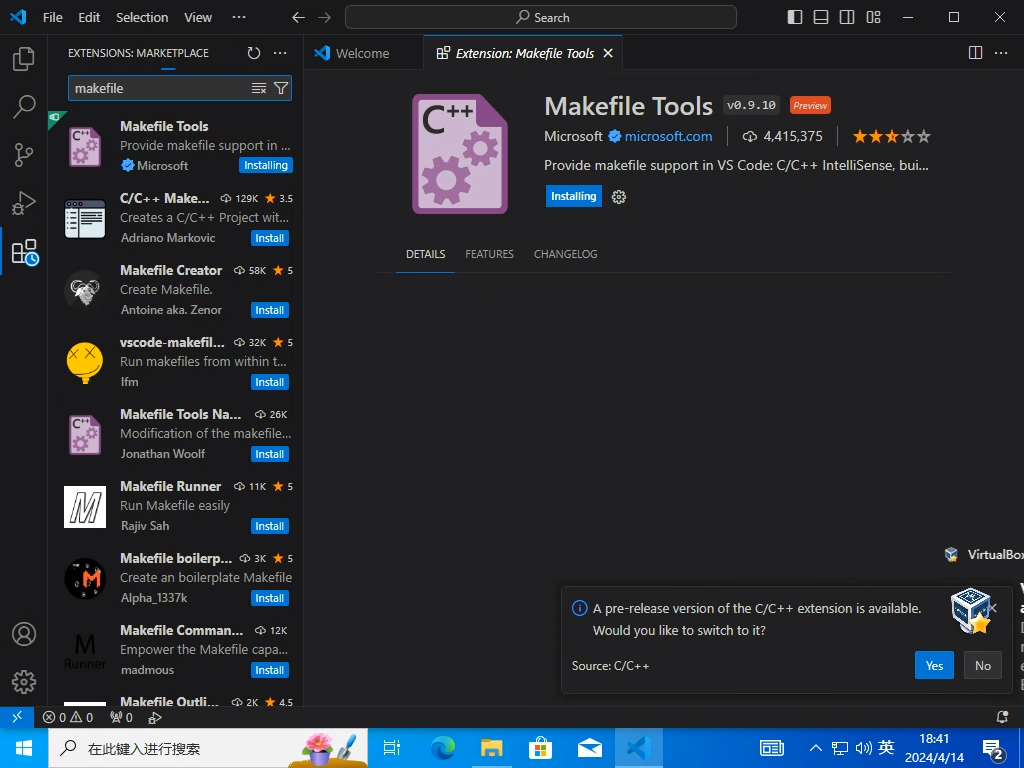
Task: Click Yes on the pre-release notification
Action: coord(934,666)
